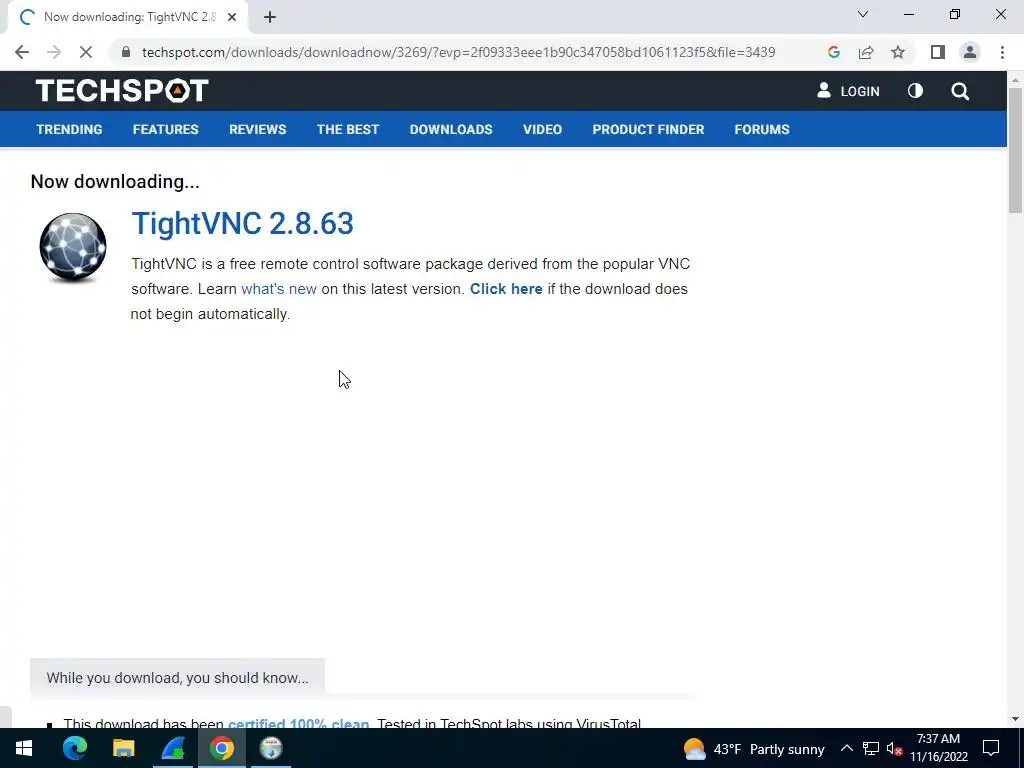Open the Chrome three-dot menu
The width and height of the screenshot is (1024, 768).
pos(1002,52)
